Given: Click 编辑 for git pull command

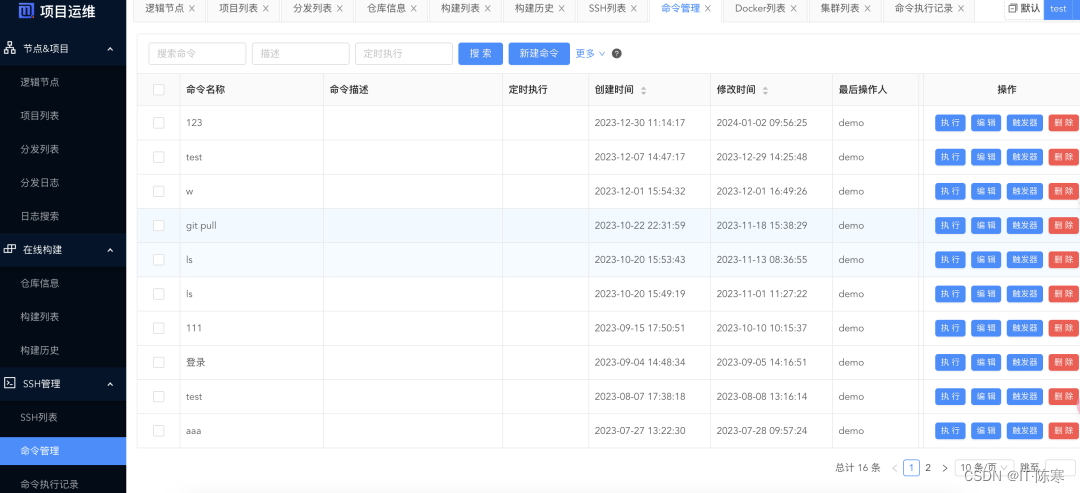Looking at the screenshot, I should (x=986, y=225).
